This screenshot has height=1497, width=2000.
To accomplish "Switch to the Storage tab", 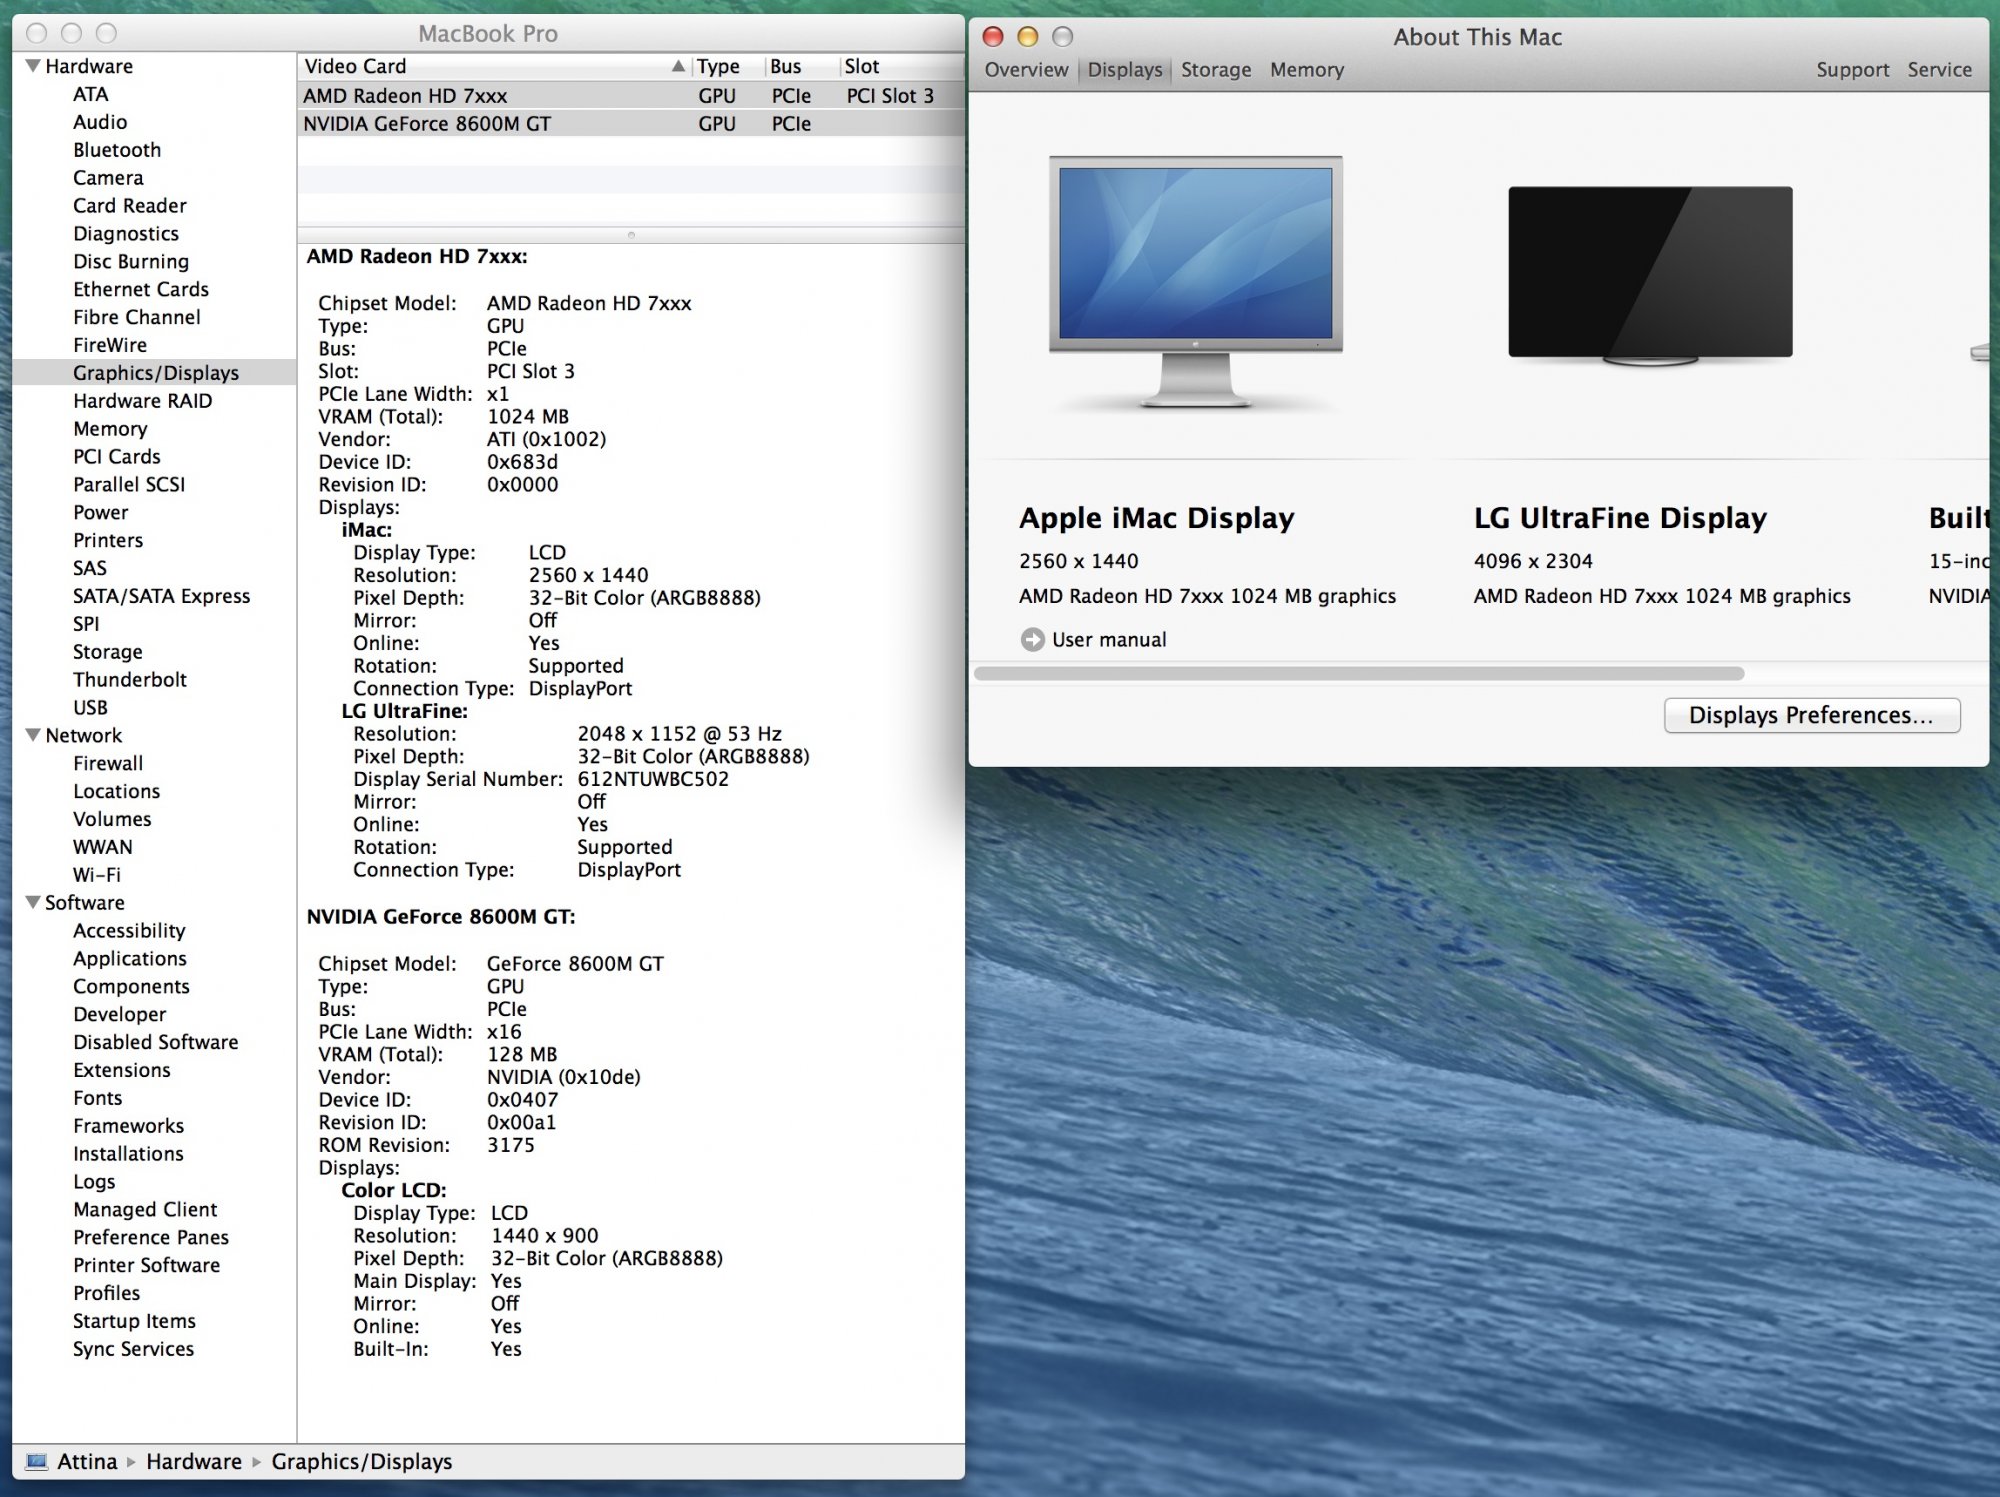I will pyautogui.click(x=1215, y=70).
